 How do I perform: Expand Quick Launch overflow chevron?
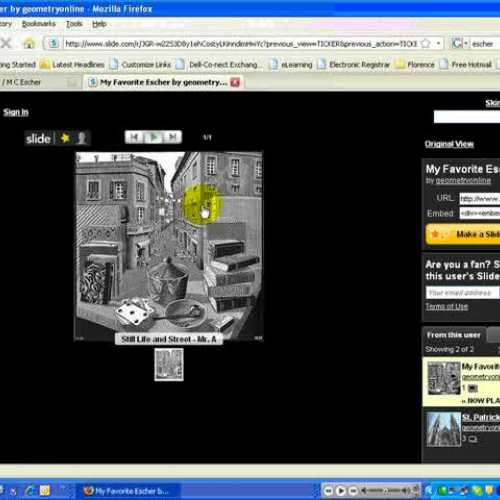(x=62, y=488)
